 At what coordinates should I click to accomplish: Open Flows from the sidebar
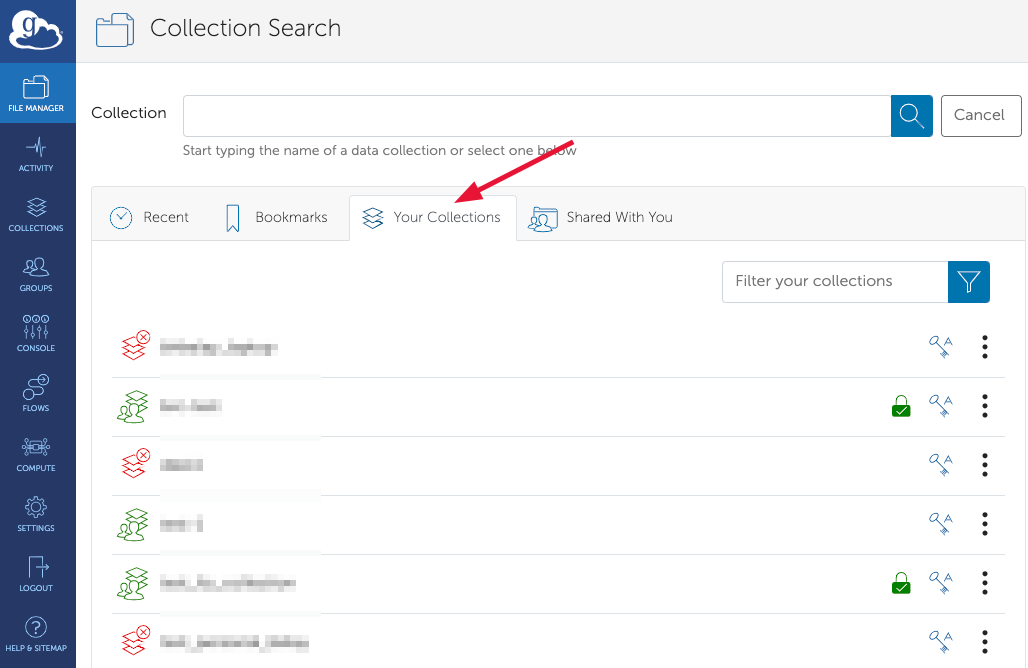[x=37, y=393]
